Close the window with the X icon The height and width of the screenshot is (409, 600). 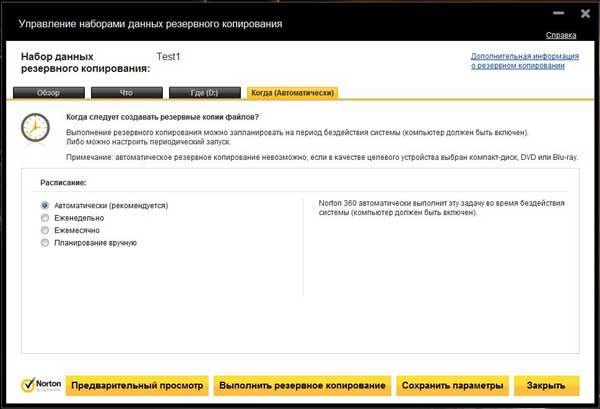click(585, 14)
